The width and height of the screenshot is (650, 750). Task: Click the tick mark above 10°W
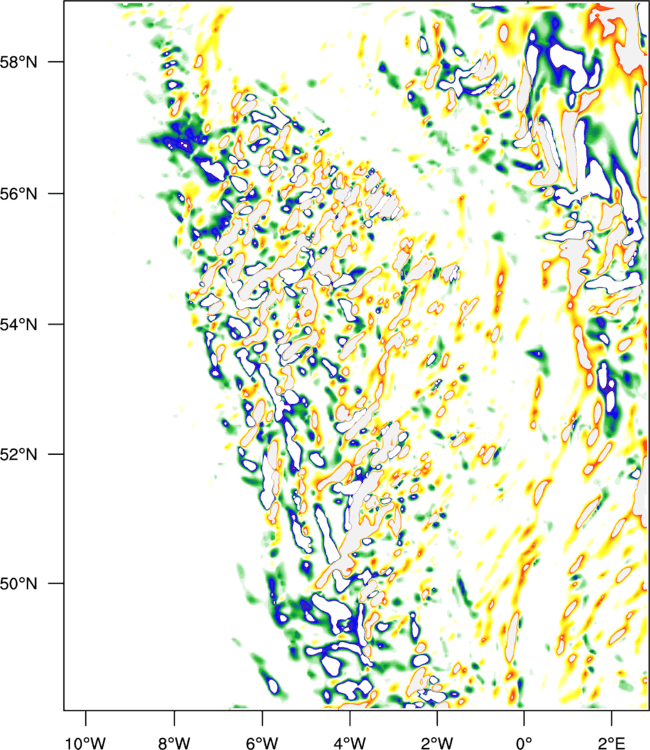(86, 718)
